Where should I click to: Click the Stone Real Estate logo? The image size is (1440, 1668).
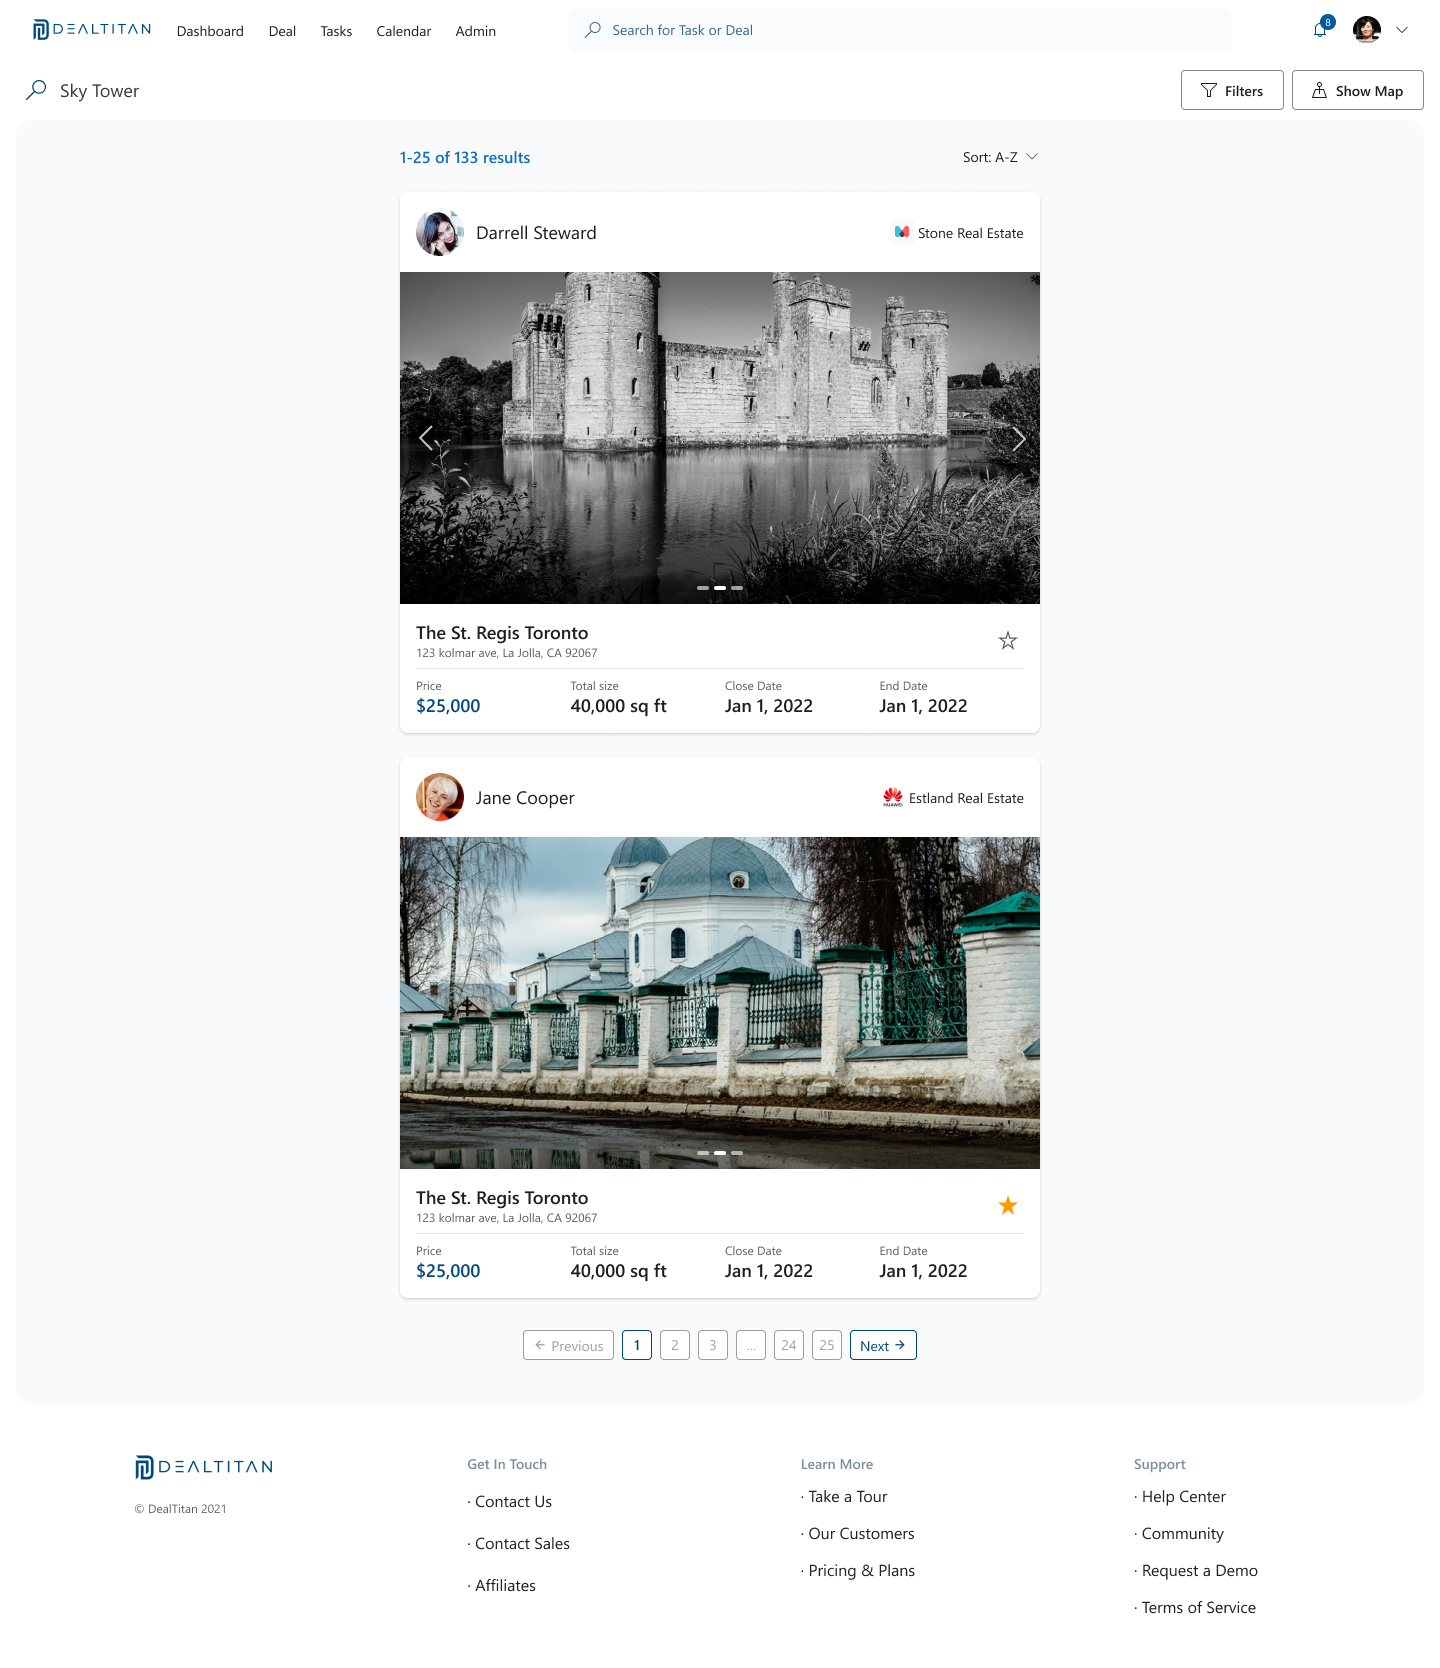(902, 232)
